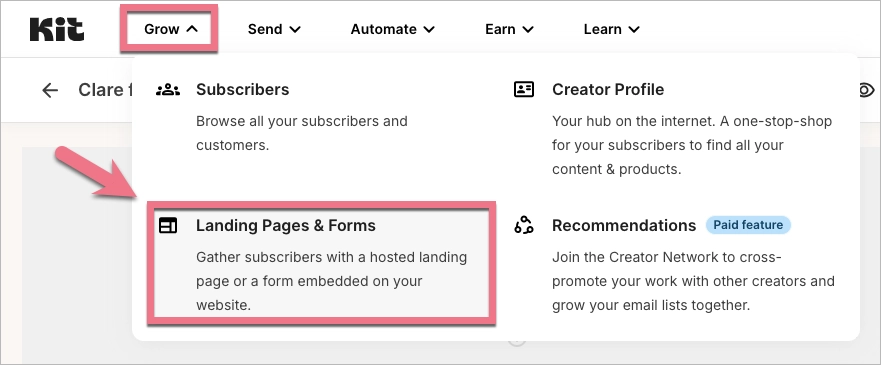Open the Learn menu
881x365 pixels.
(x=611, y=29)
